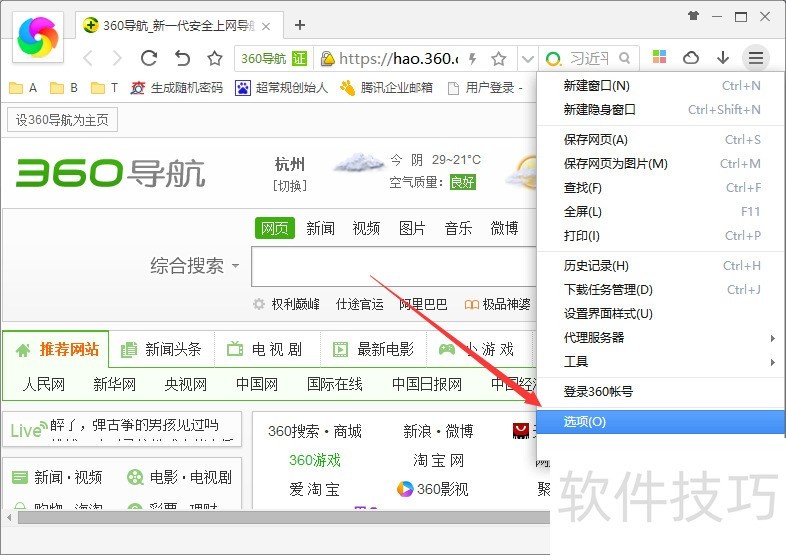Click the 设360导航为主页 button
786x555 pixels.
click(x=62, y=121)
